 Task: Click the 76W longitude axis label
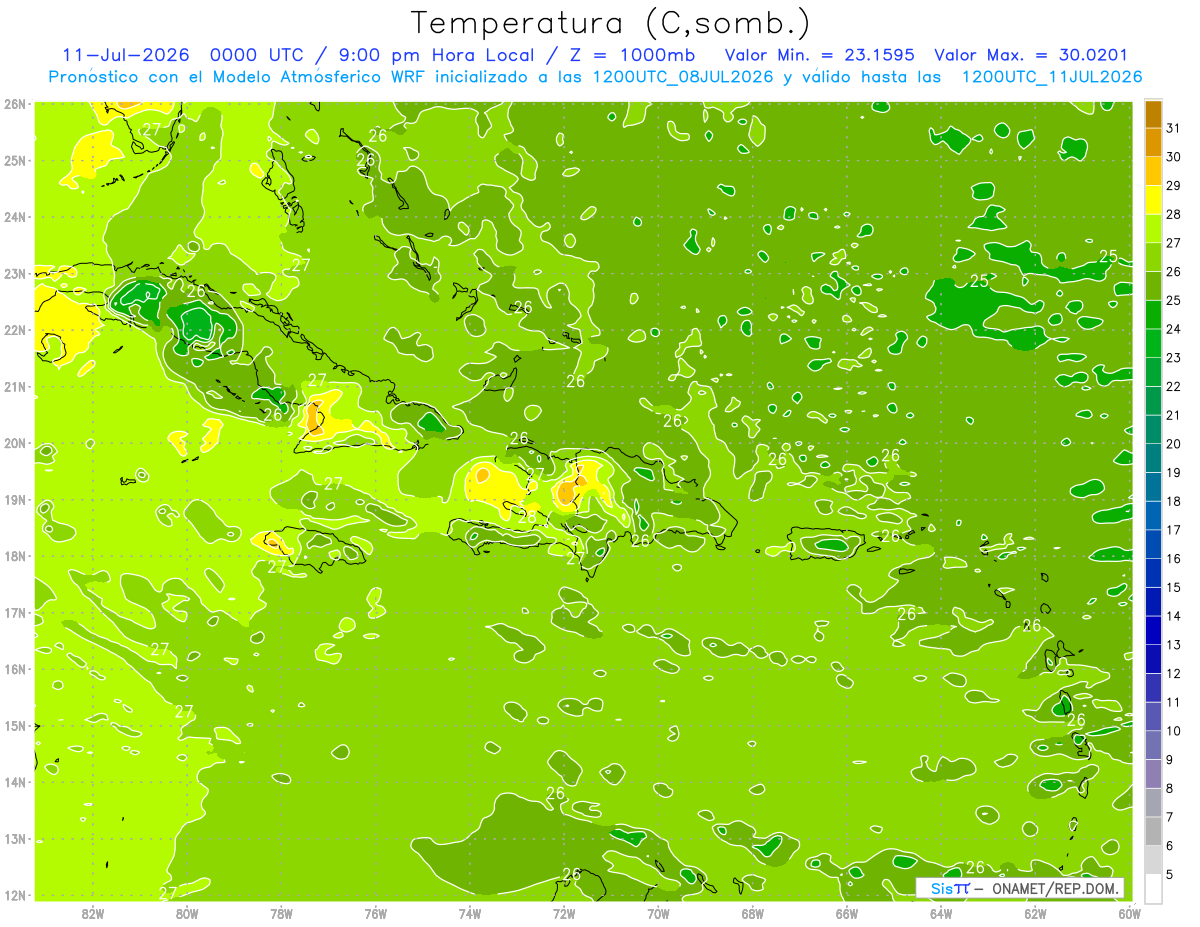[x=375, y=913]
